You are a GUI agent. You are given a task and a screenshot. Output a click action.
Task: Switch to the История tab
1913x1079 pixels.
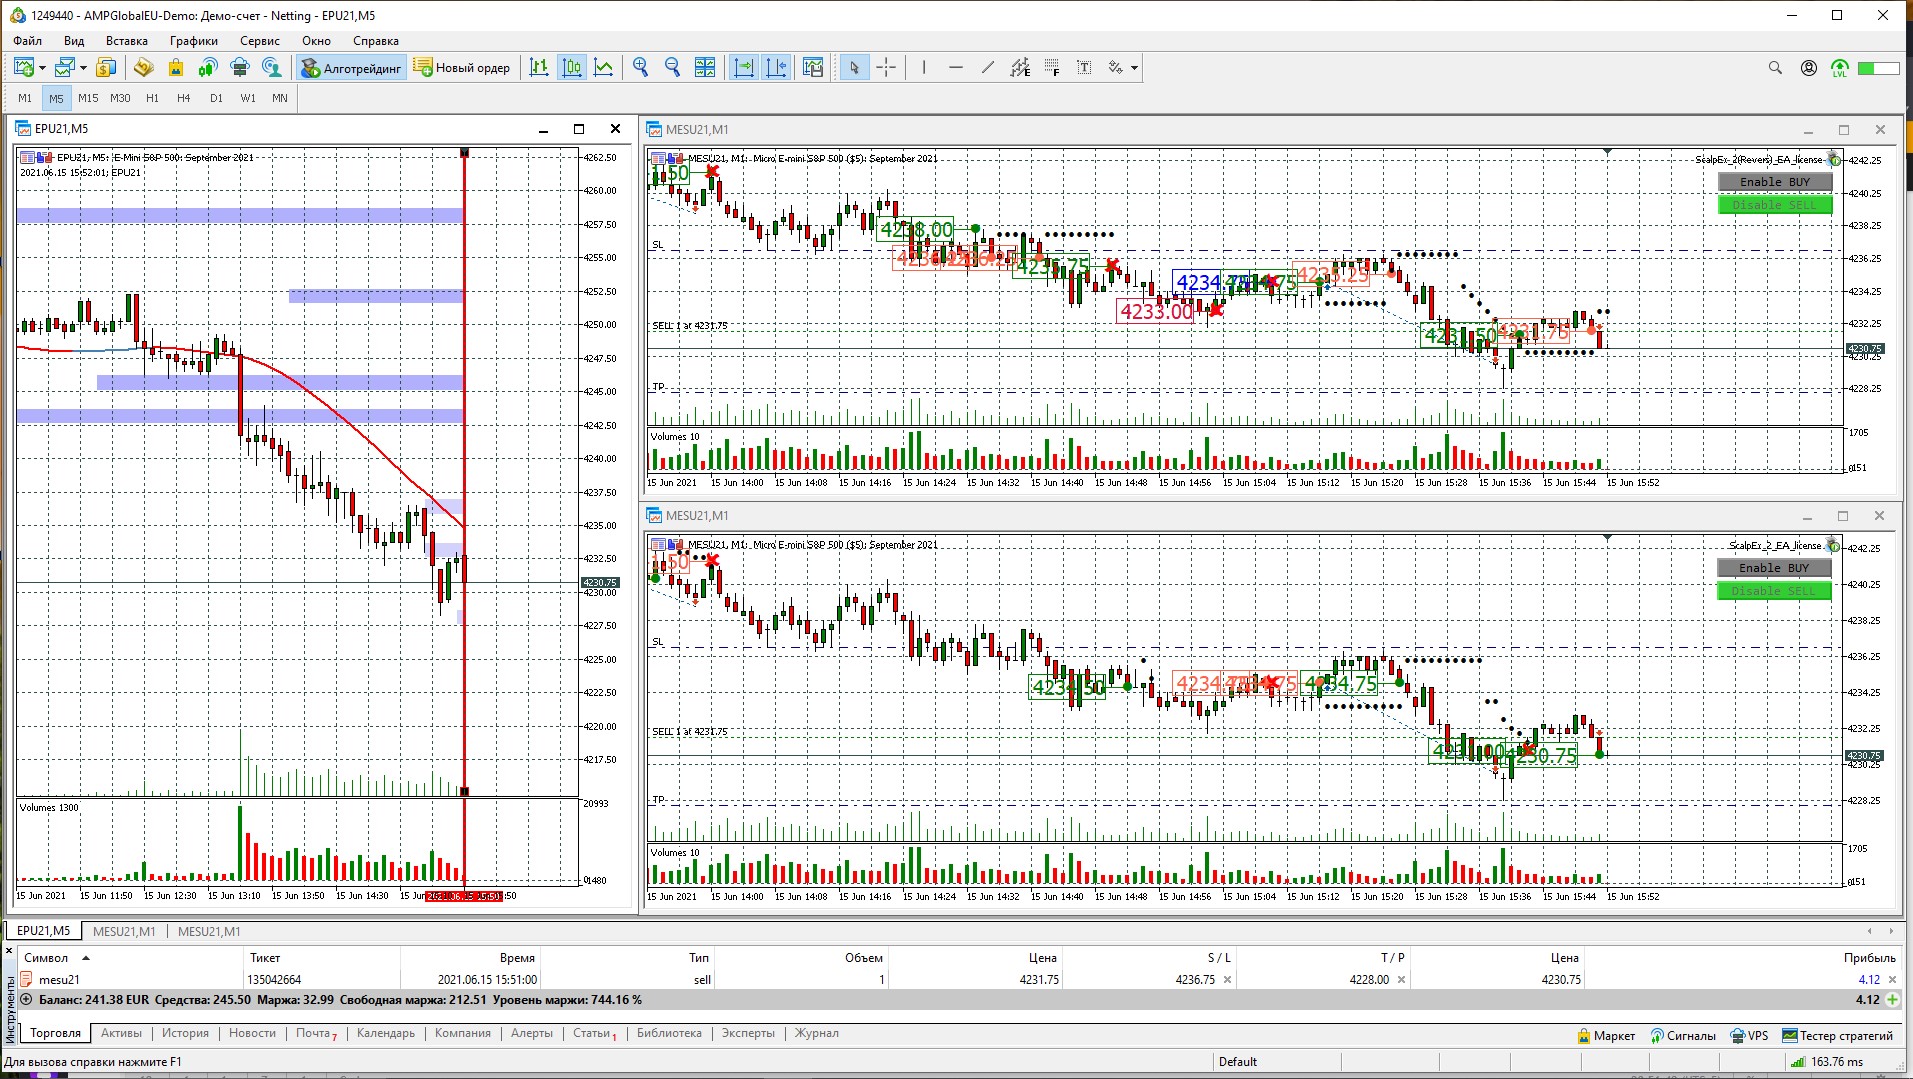click(x=185, y=1033)
